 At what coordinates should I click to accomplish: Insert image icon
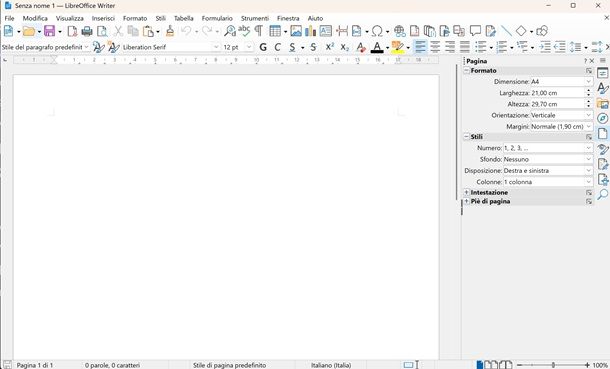[296, 31]
